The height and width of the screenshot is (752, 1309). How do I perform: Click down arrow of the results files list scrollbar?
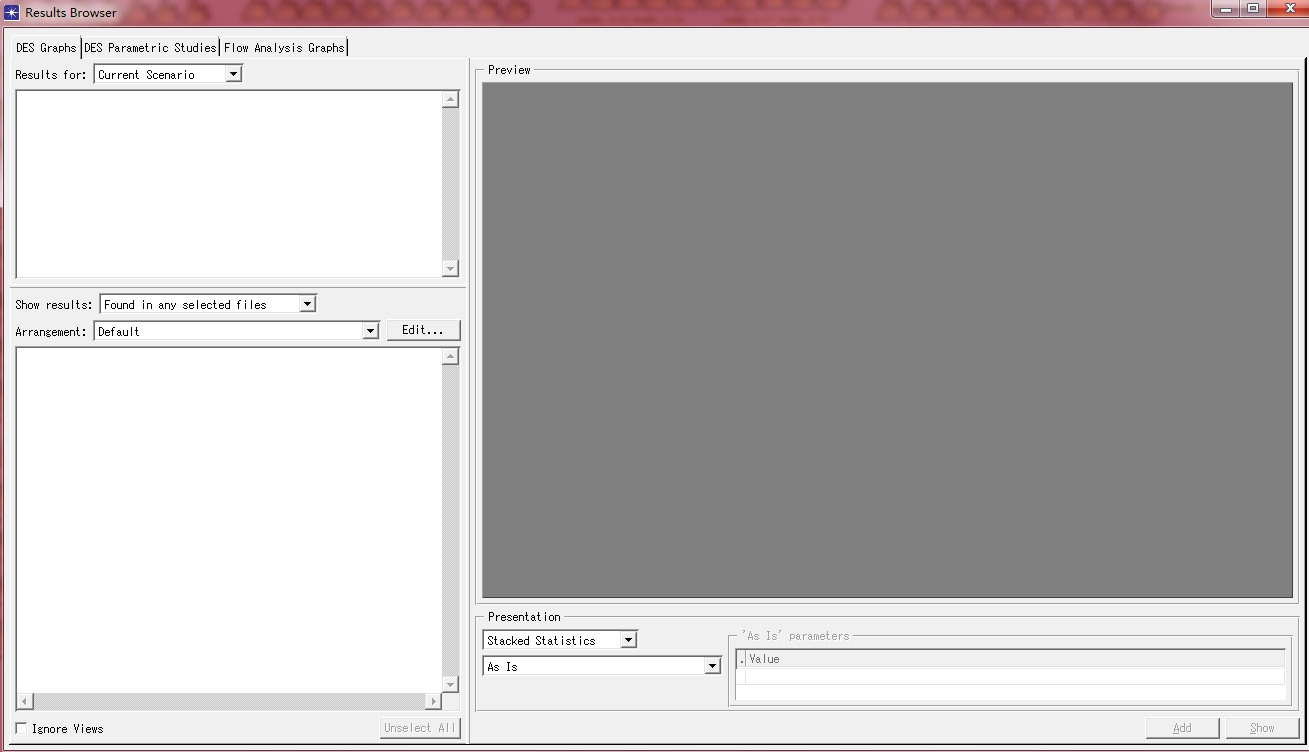[450, 269]
